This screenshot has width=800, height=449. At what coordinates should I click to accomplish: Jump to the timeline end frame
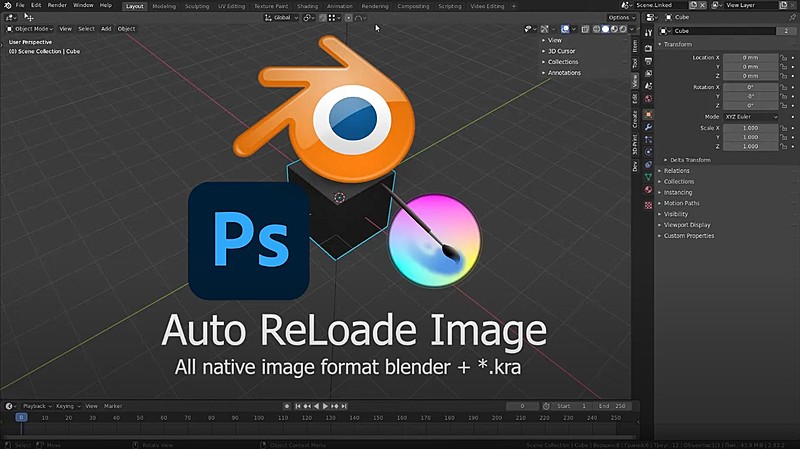344,406
